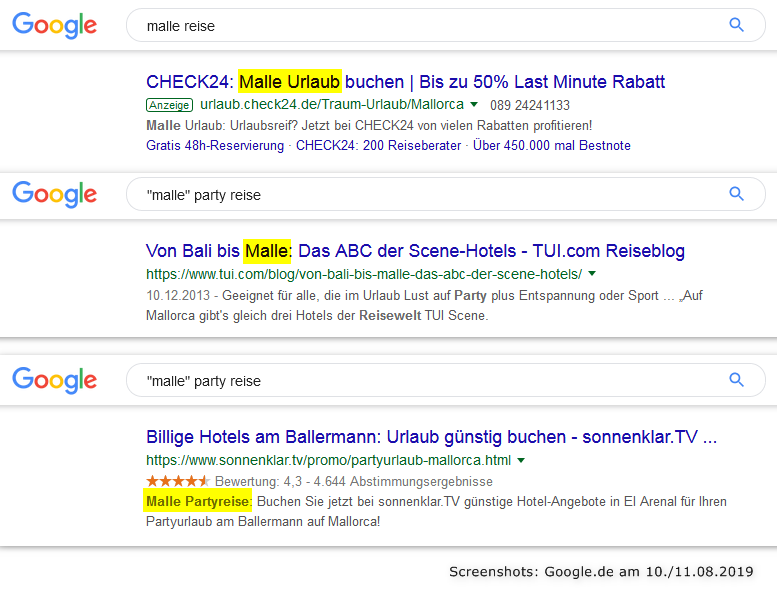Focus the search field above the TUI.com result
The width and height of the screenshot is (777, 595).
420,194
